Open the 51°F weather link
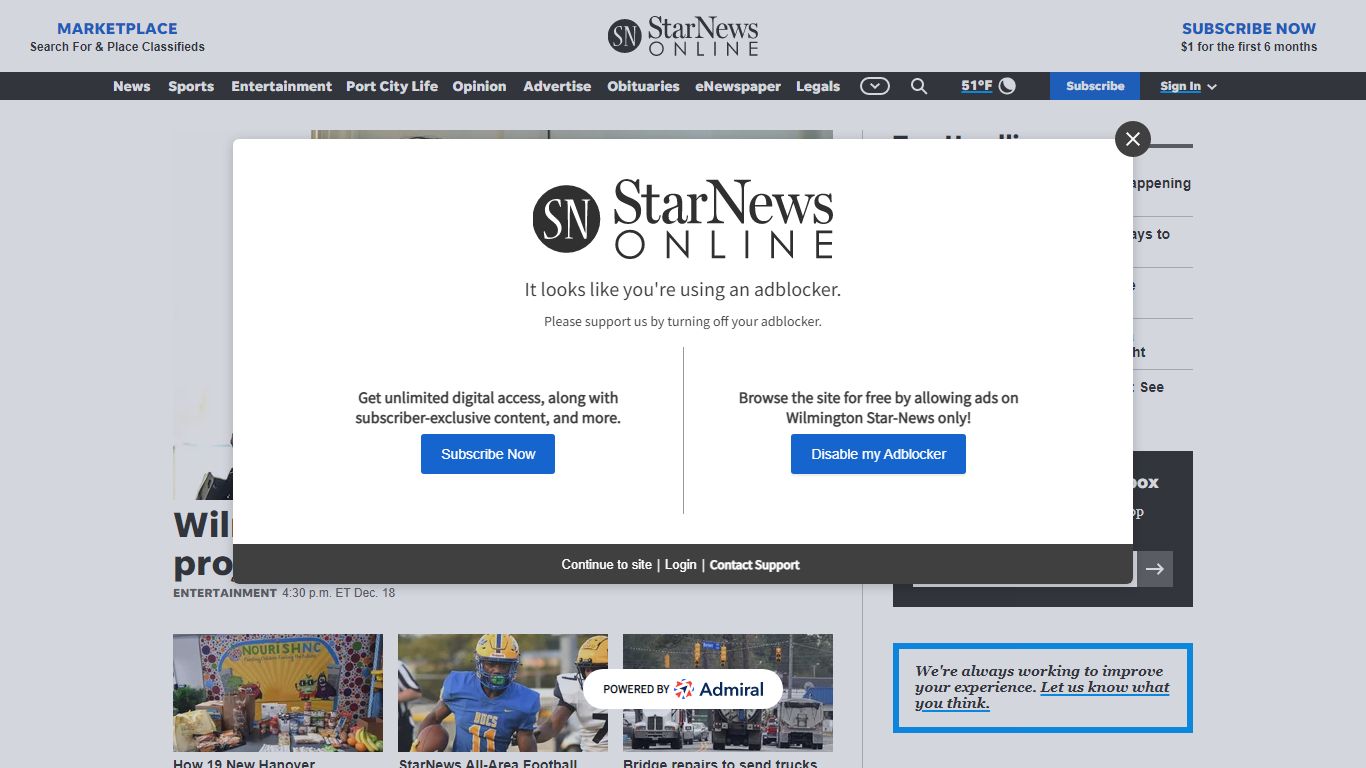Image resolution: width=1366 pixels, height=768 pixels. click(976, 86)
